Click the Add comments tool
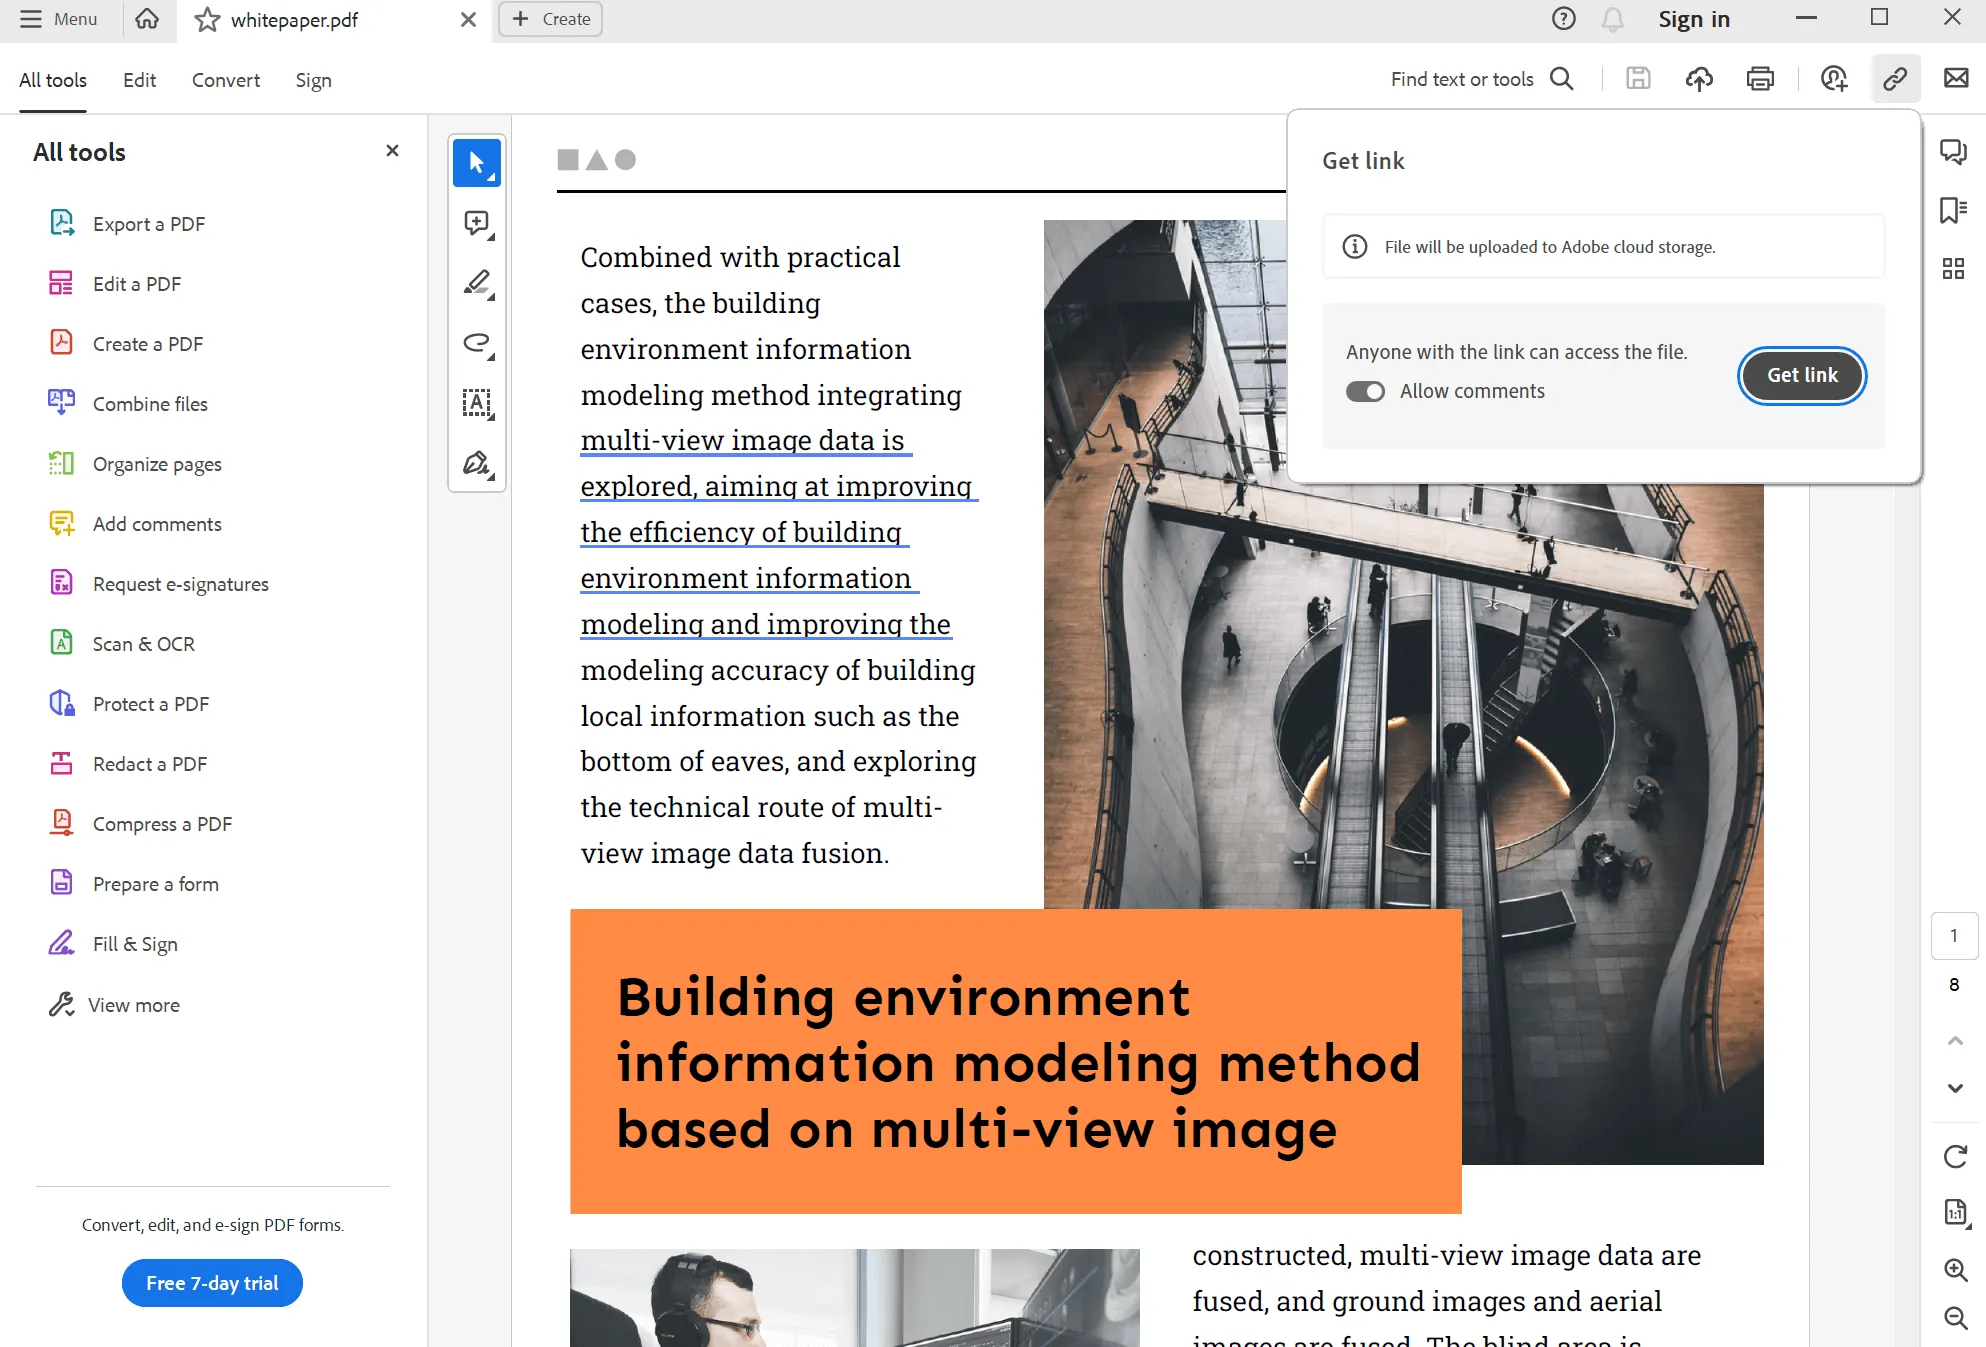Viewport: 1986px width, 1347px height. tap(156, 523)
